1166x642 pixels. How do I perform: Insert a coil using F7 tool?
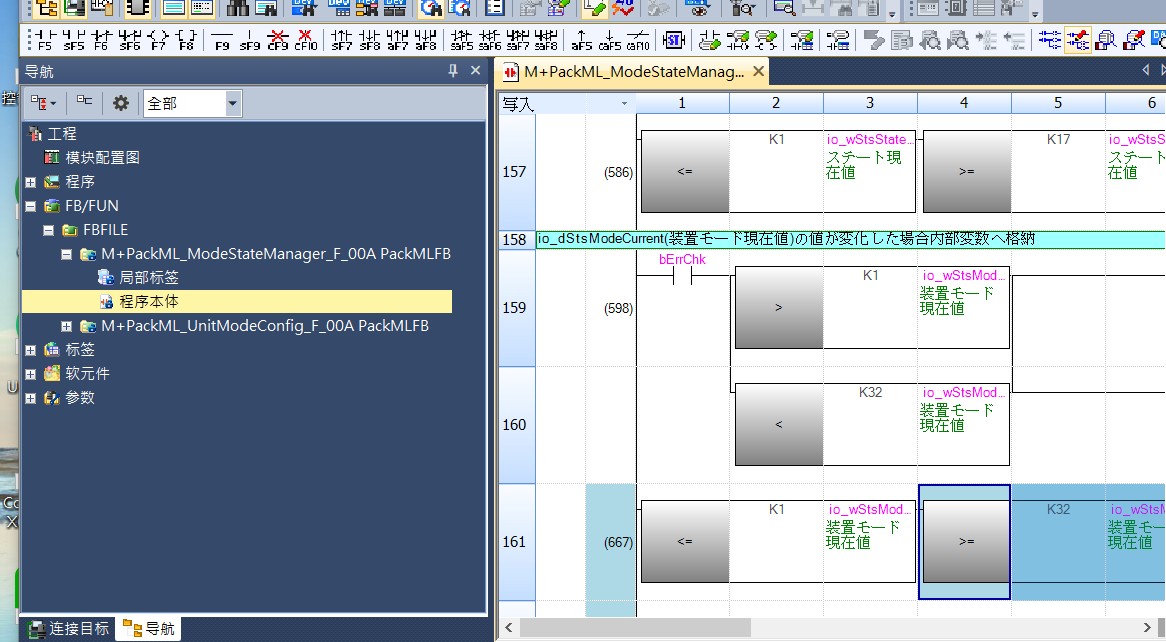coord(157,40)
